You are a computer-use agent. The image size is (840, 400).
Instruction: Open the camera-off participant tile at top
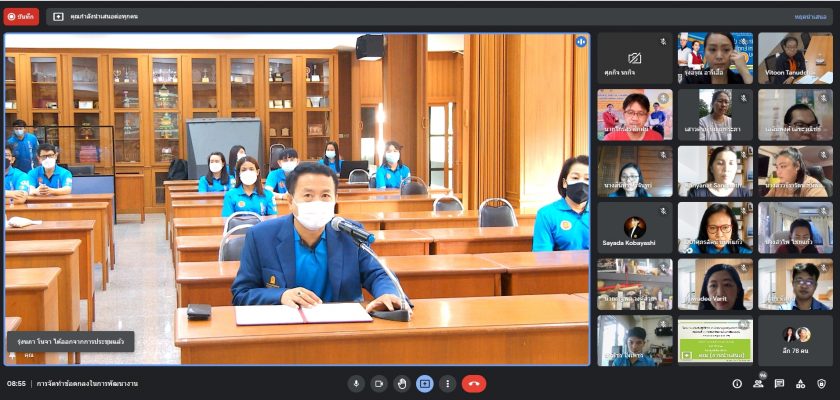(x=635, y=58)
